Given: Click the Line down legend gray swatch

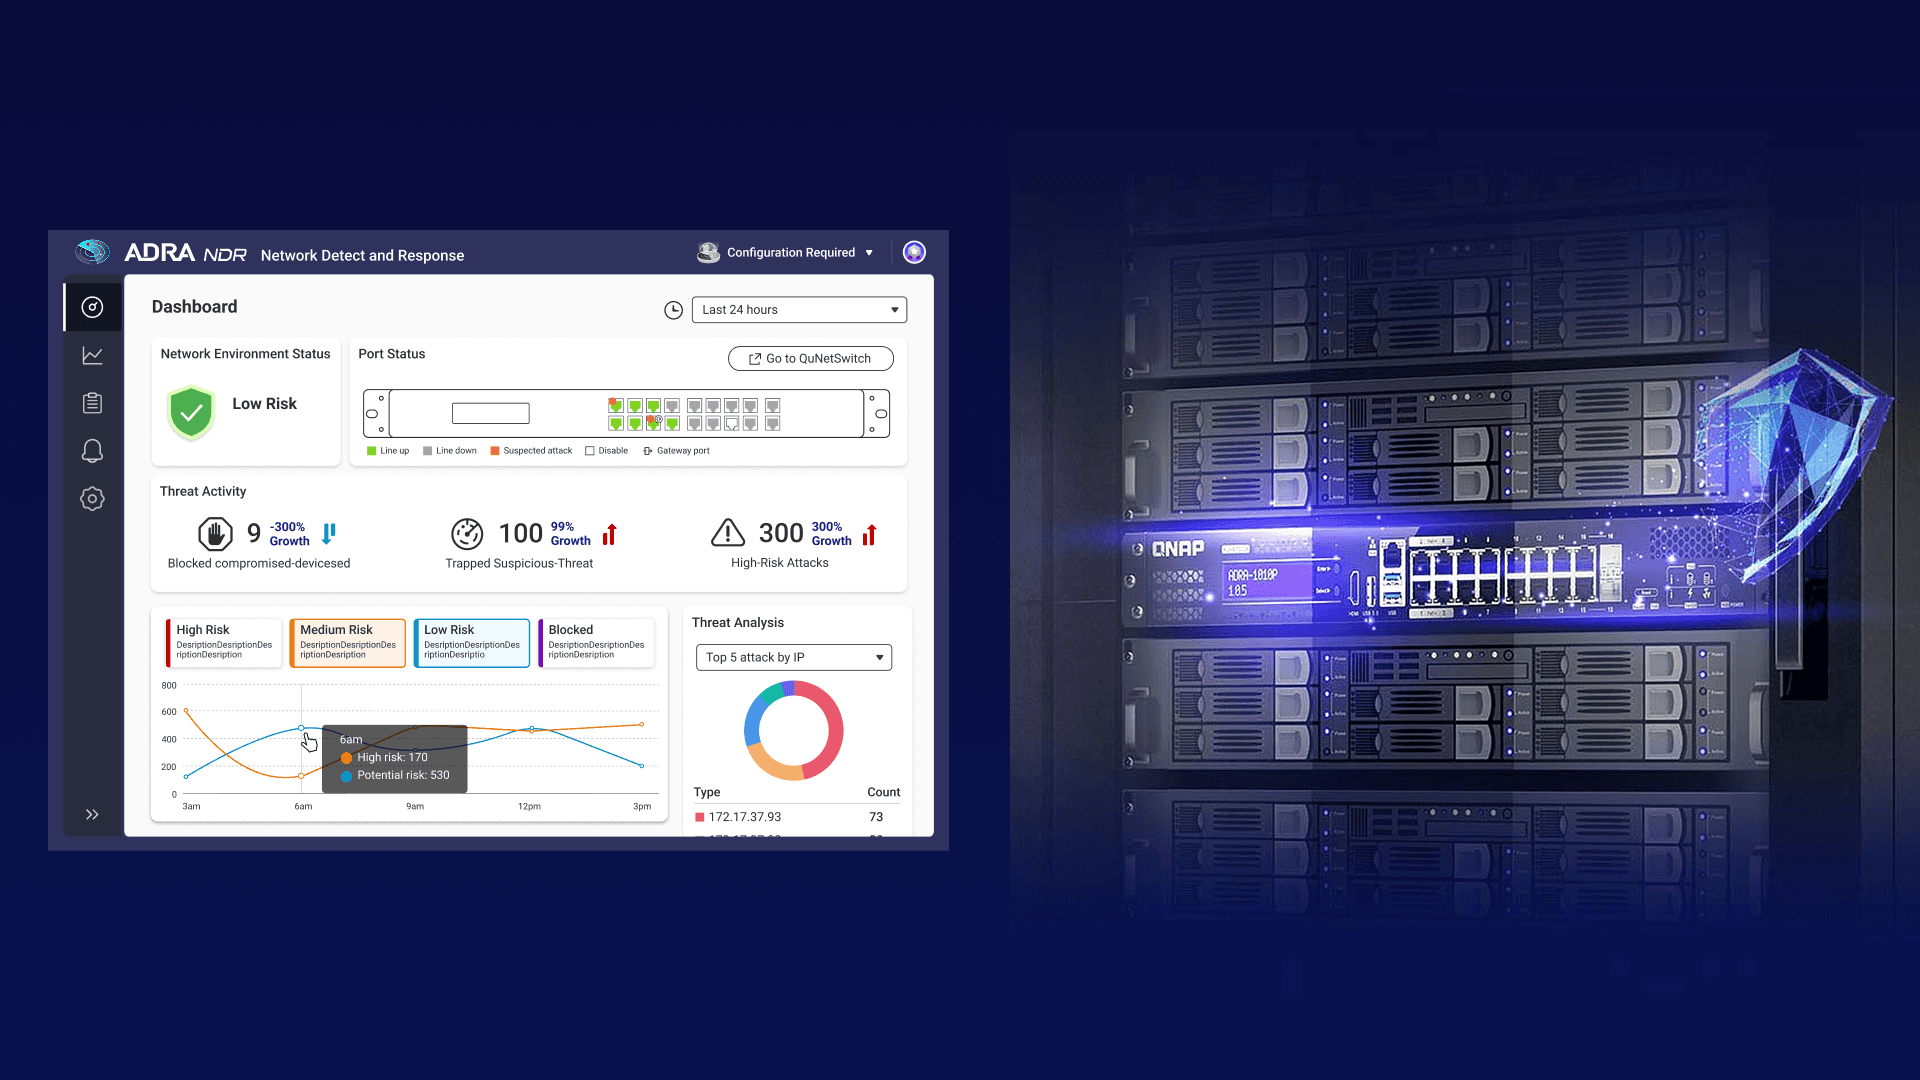Looking at the screenshot, I should click(428, 451).
